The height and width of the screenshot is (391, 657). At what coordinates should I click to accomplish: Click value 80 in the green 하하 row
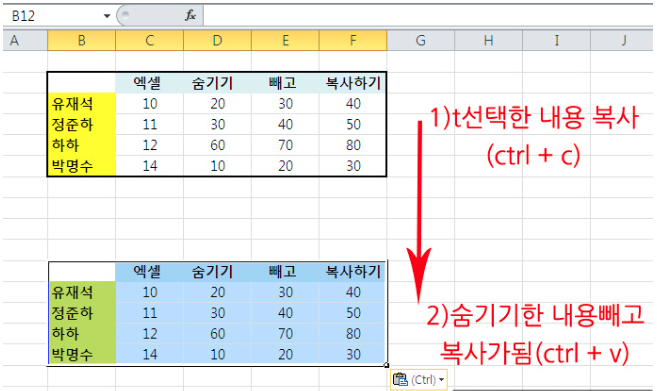point(353,334)
